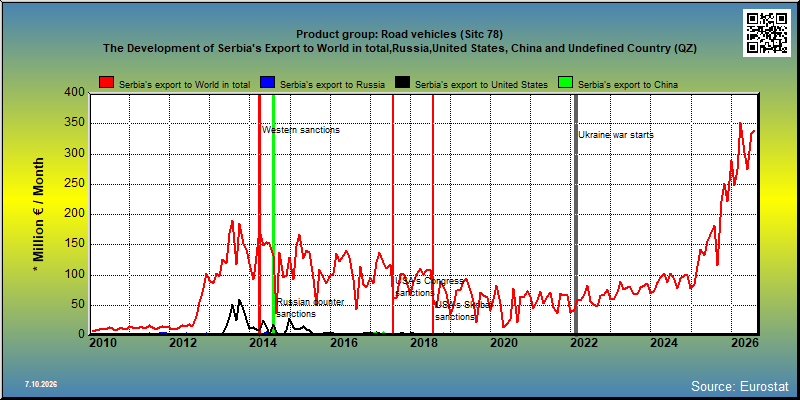The image size is (800, 400).
Task: Select legend text "Serbia's export to Russia"
Action: pyautogui.click(x=332, y=85)
